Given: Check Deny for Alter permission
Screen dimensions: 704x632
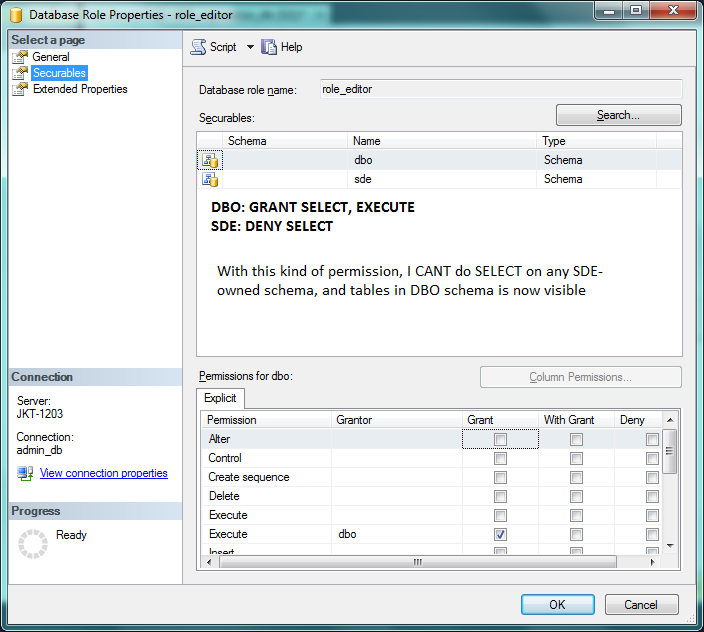Looking at the screenshot, I should click(652, 439).
